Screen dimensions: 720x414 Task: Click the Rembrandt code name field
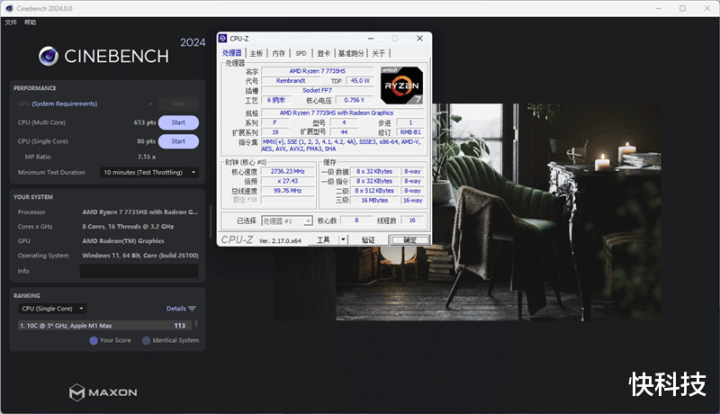(x=291, y=81)
